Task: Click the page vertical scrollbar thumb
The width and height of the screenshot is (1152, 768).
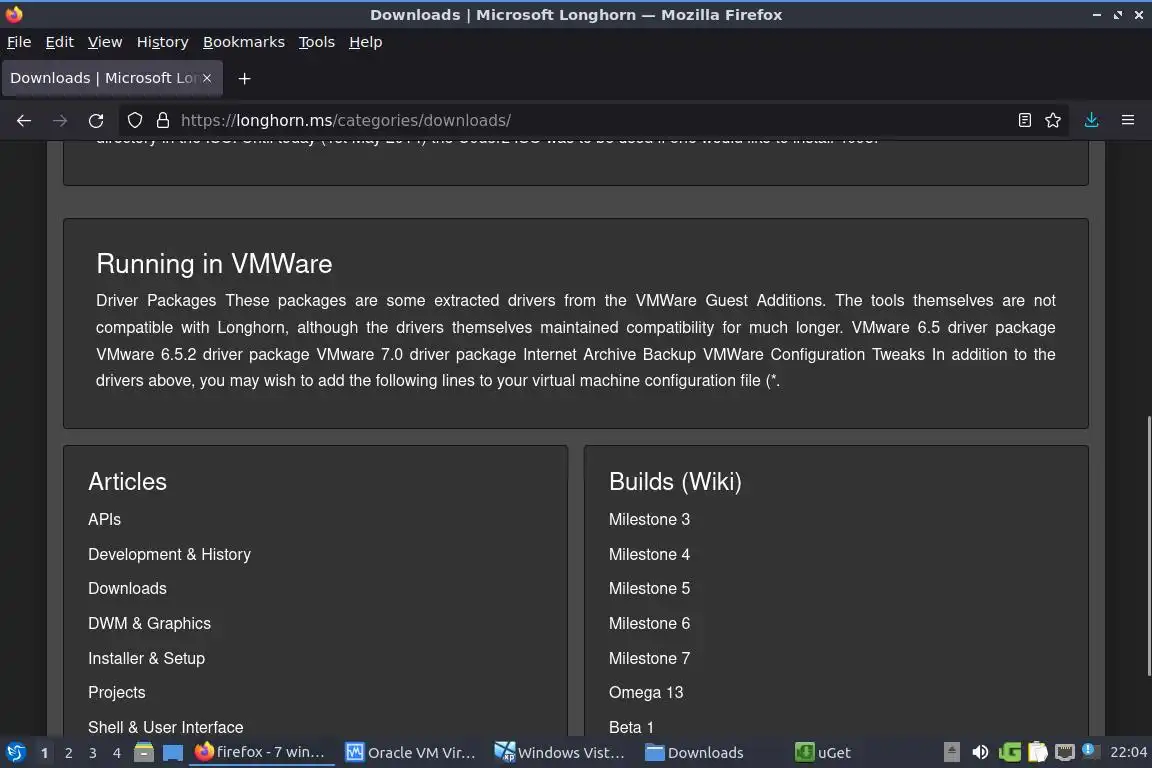Action: [1148, 546]
